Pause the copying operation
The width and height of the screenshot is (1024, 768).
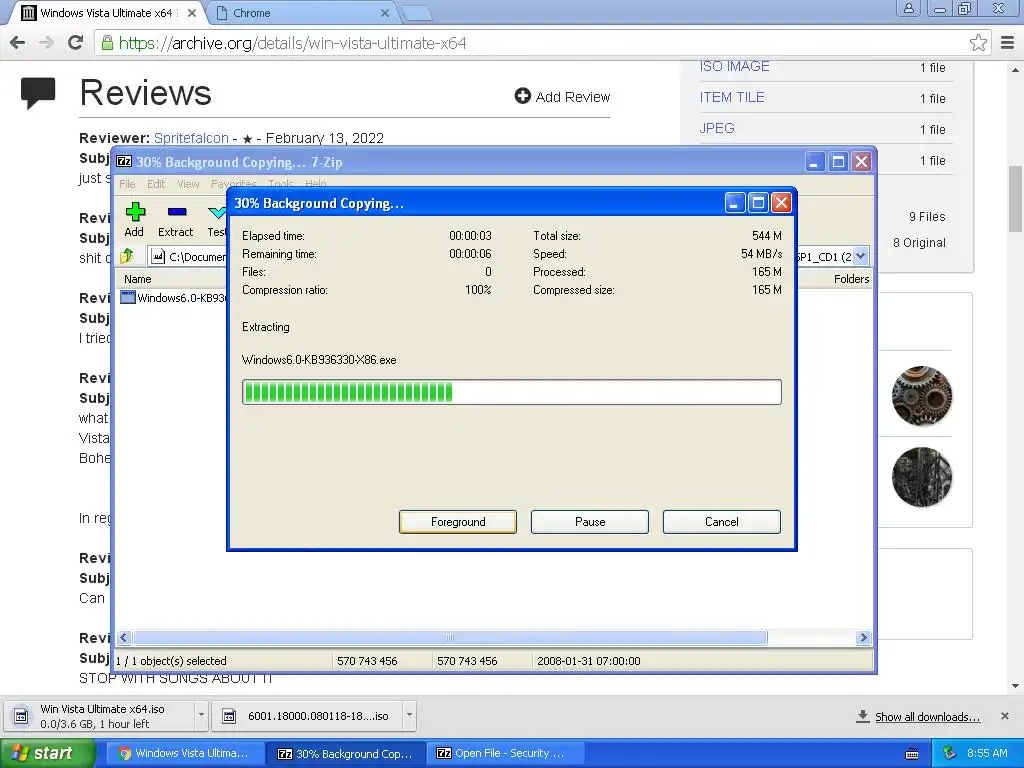click(590, 522)
